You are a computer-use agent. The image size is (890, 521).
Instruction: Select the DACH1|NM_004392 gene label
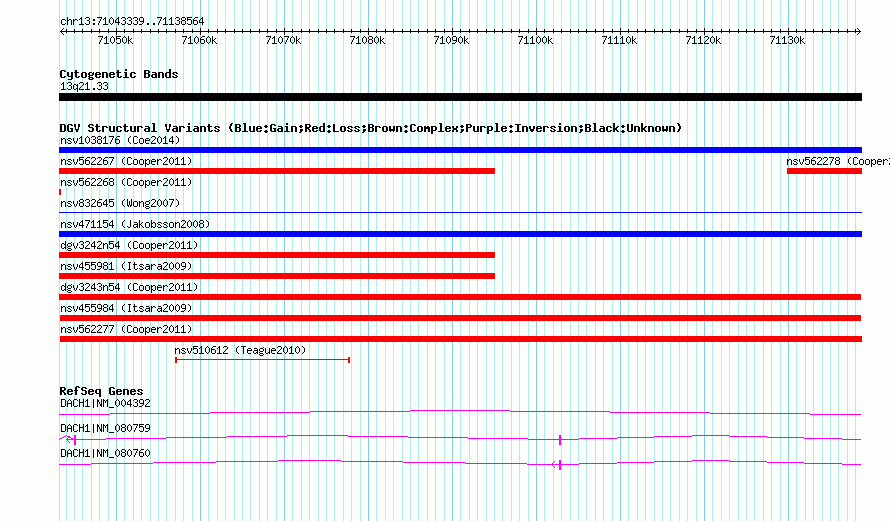click(105, 404)
